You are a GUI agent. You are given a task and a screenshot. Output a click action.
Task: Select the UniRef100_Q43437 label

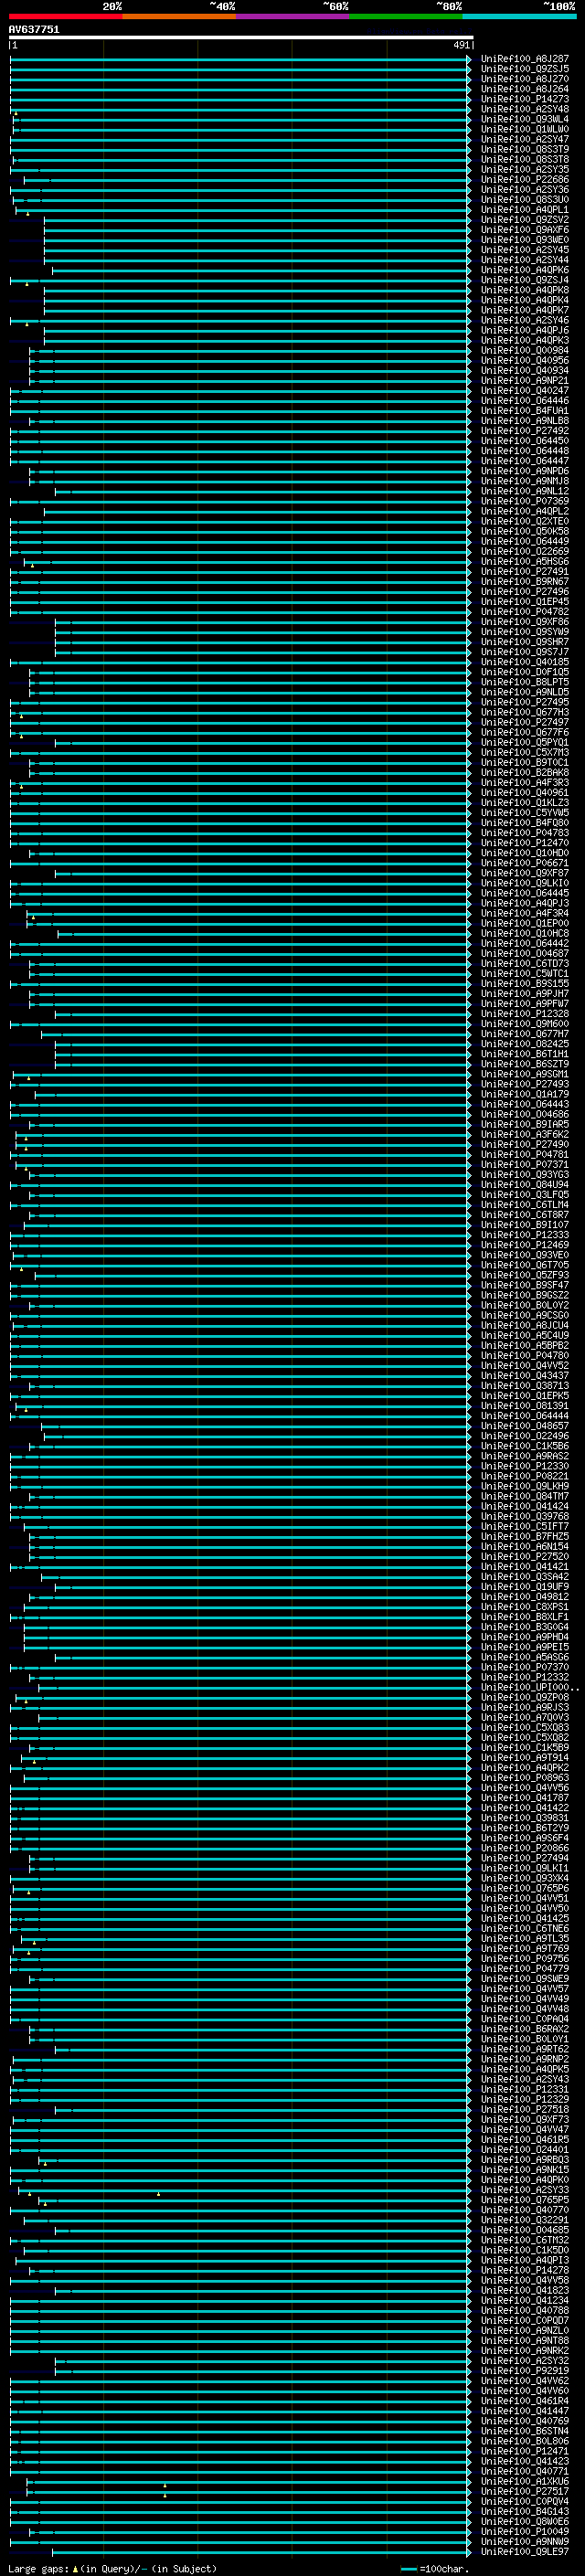pyautogui.click(x=525, y=1376)
